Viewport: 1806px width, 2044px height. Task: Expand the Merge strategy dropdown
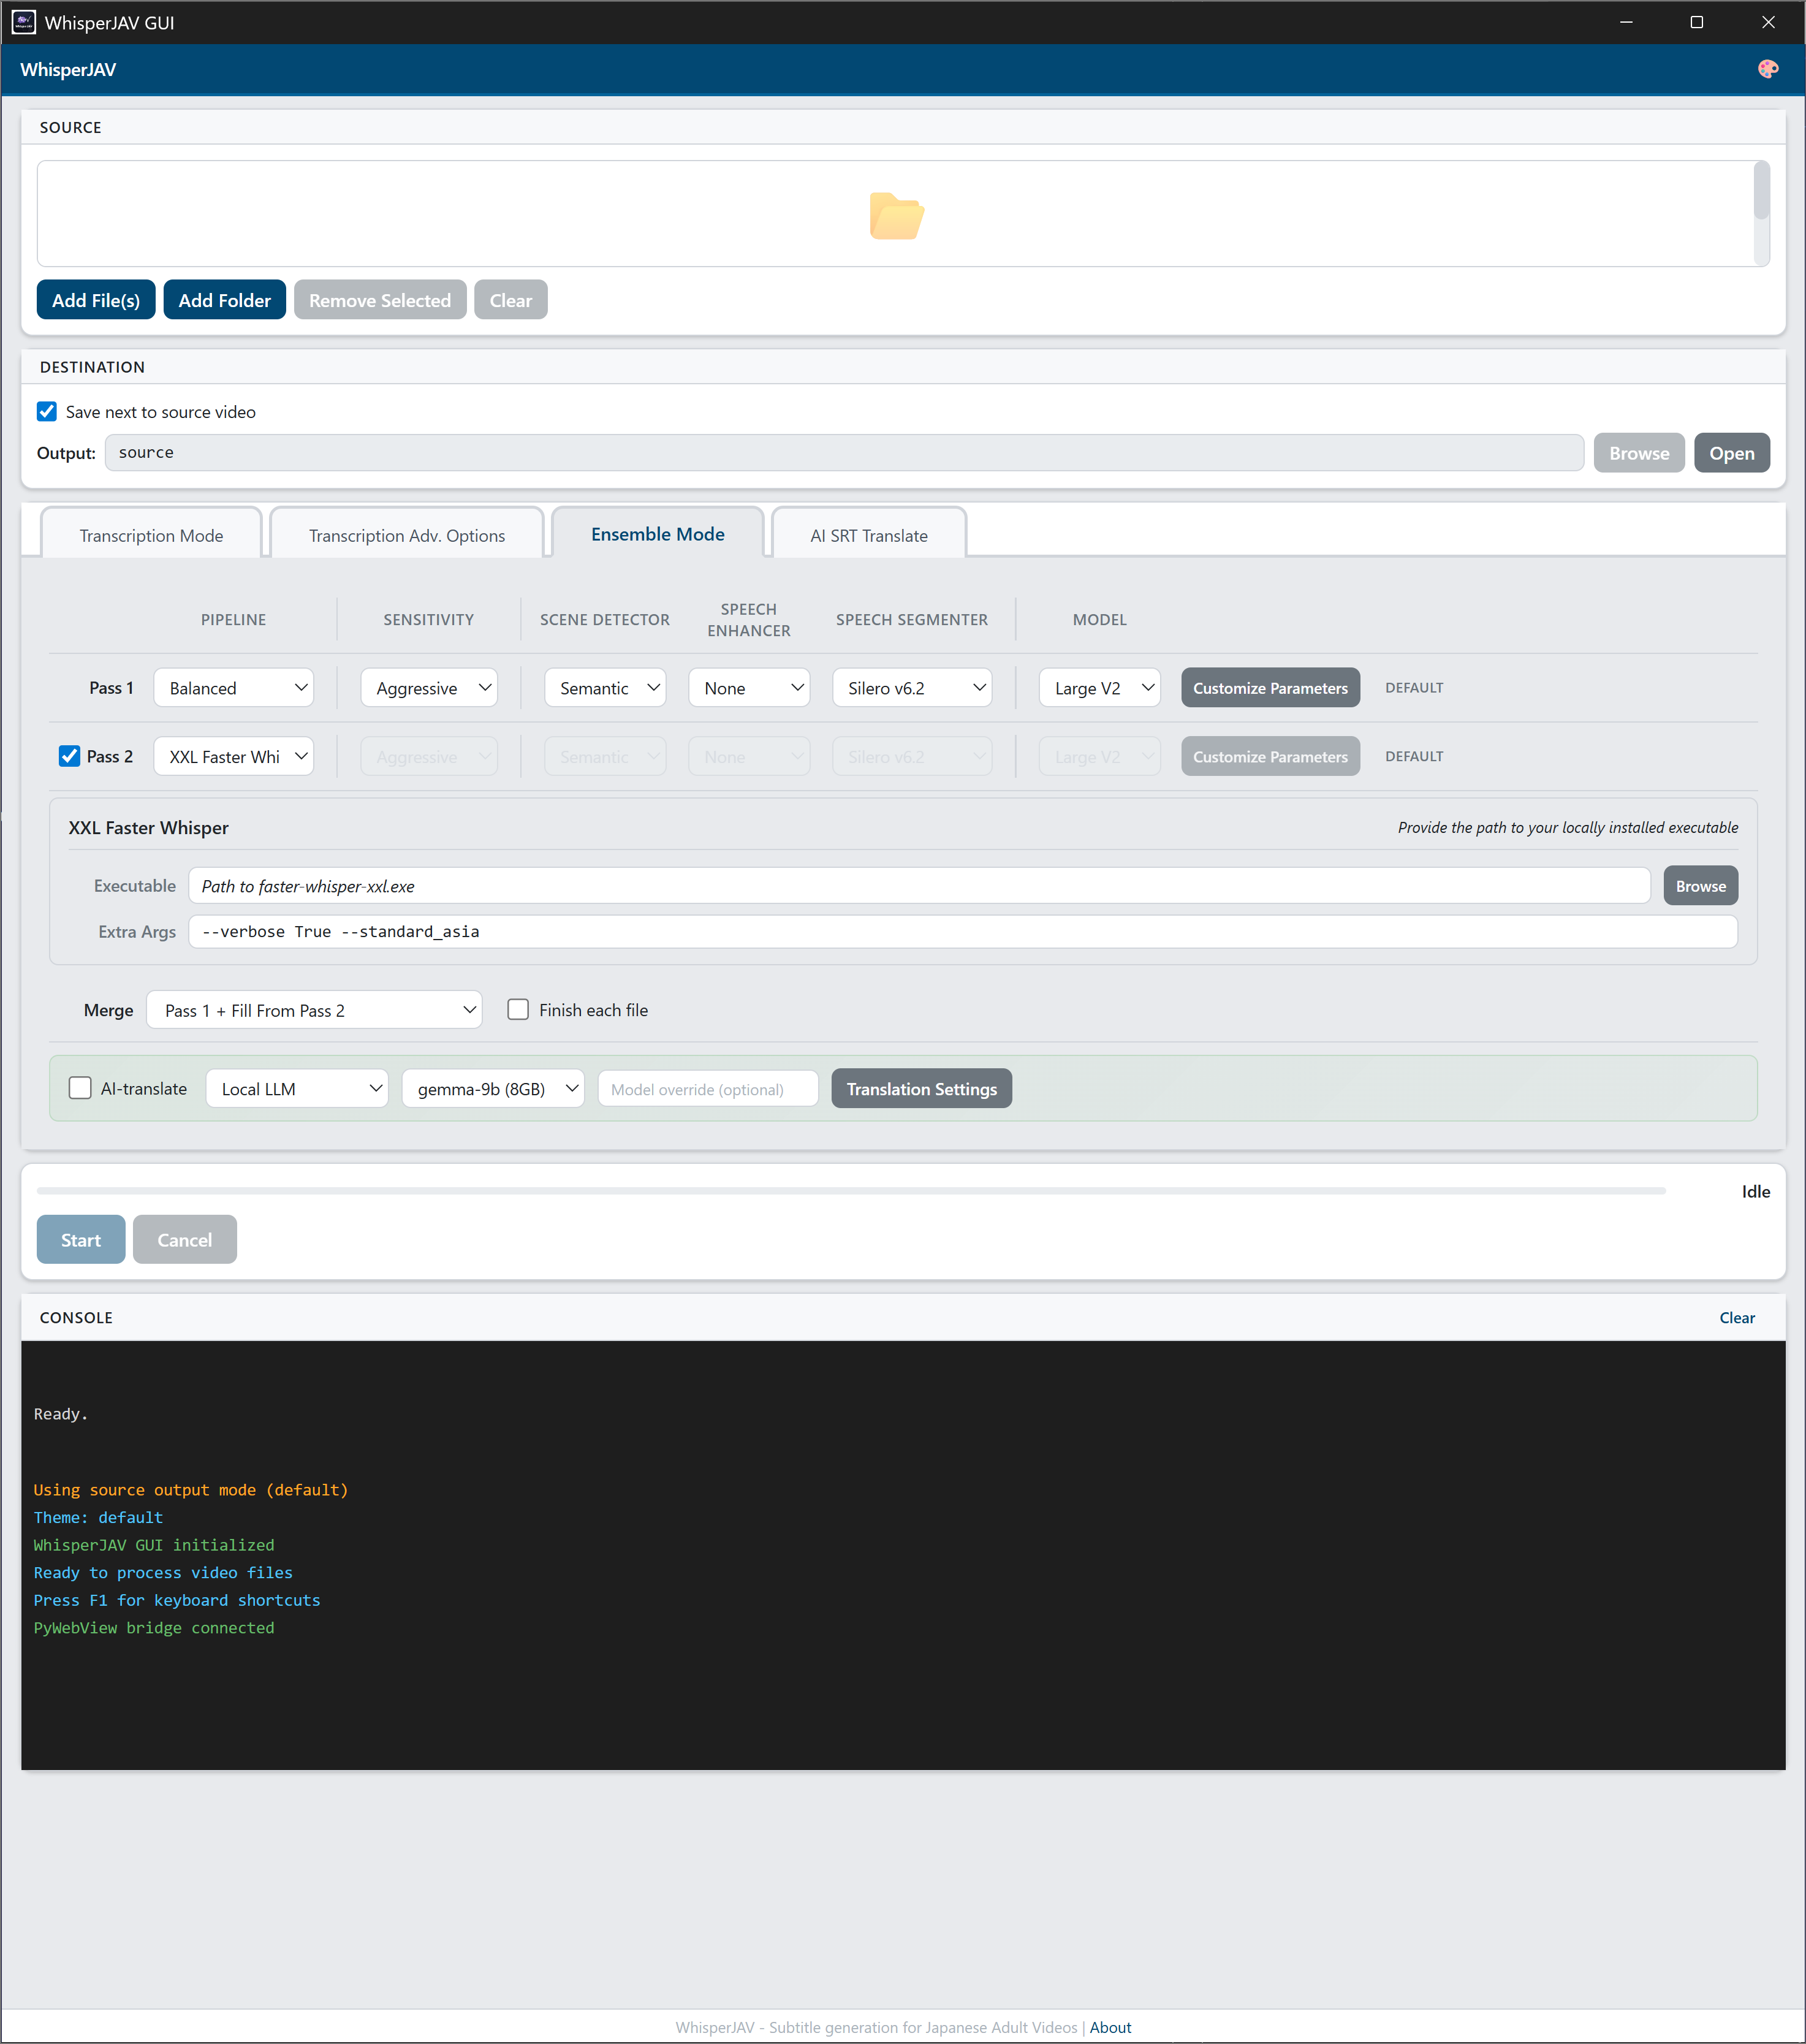click(x=314, y=1010)
